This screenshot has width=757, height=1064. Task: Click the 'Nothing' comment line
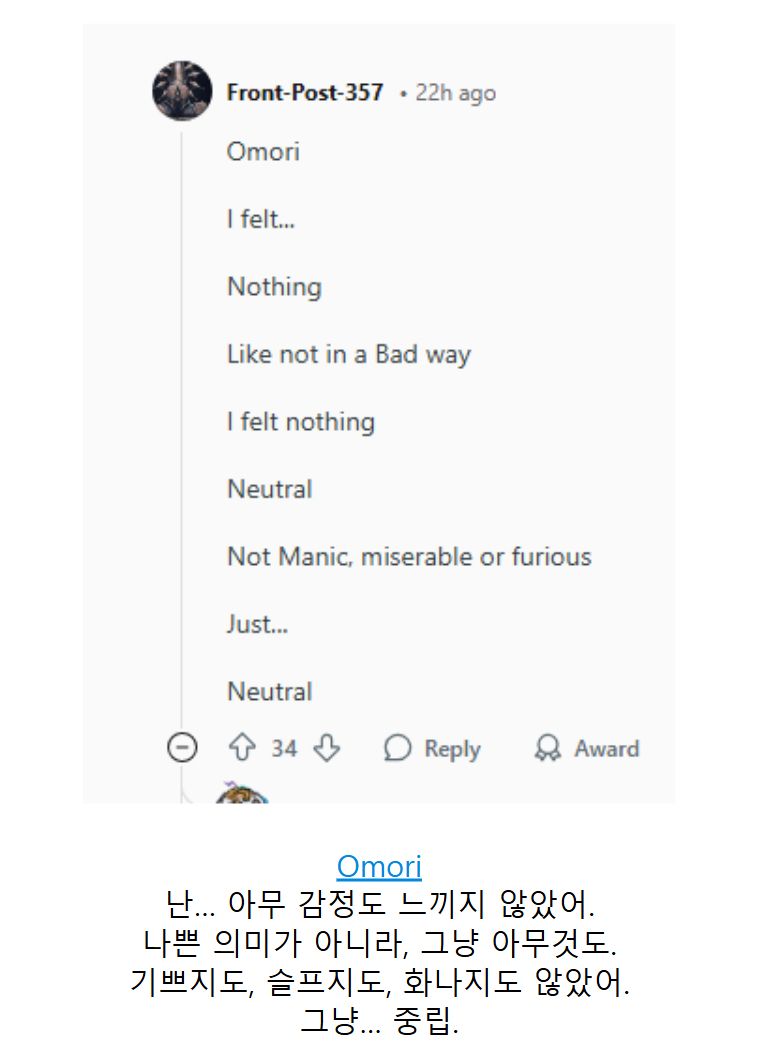274,287
